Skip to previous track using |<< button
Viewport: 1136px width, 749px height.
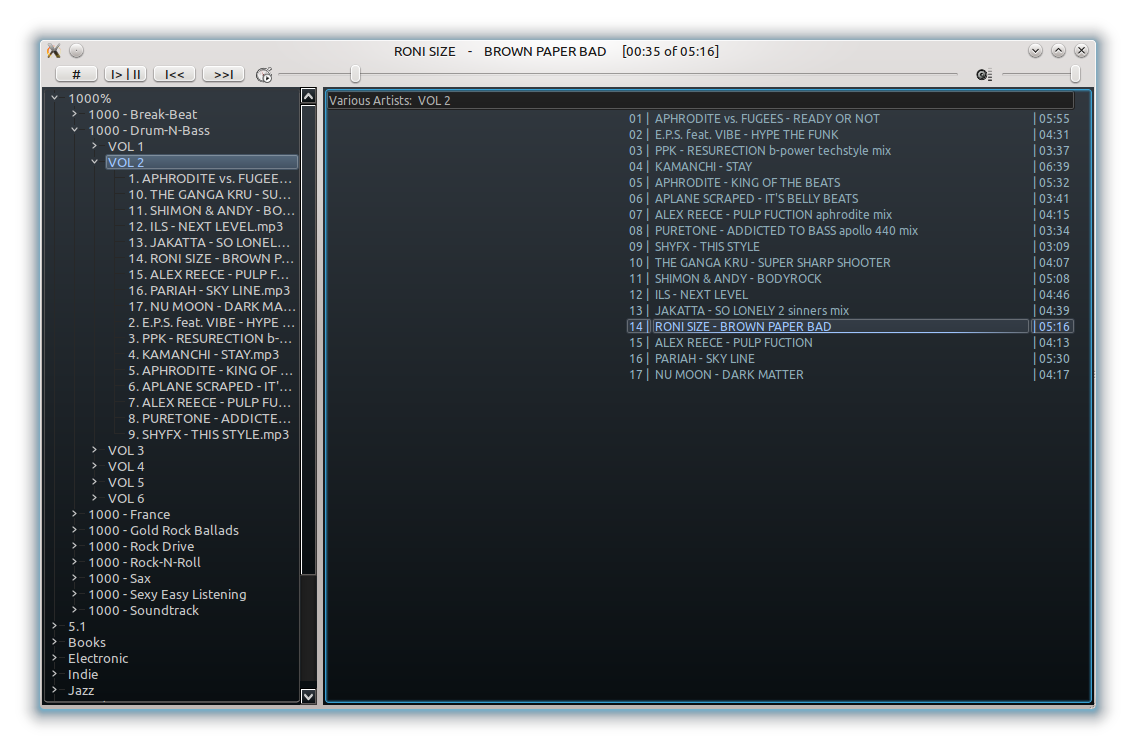pyautogui.click(x=174, y=73)
